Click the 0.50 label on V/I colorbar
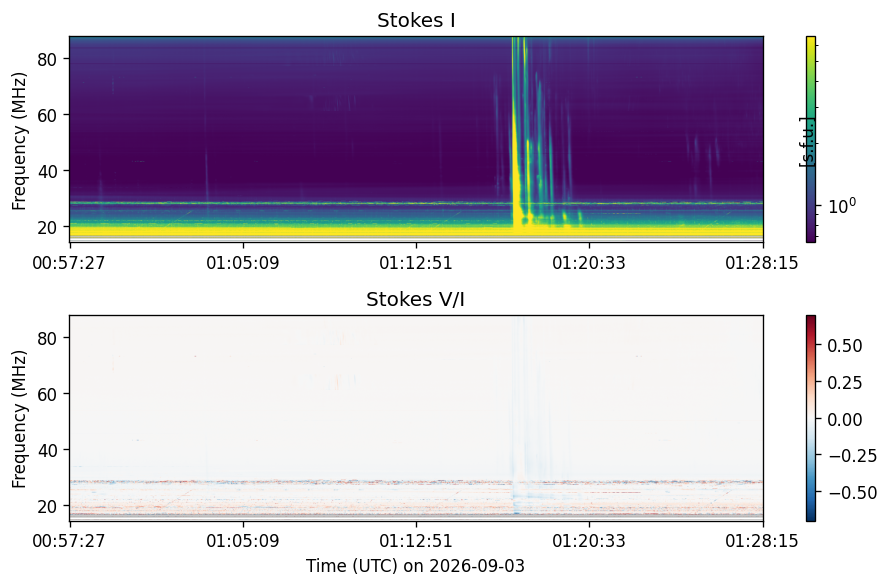 844,345
